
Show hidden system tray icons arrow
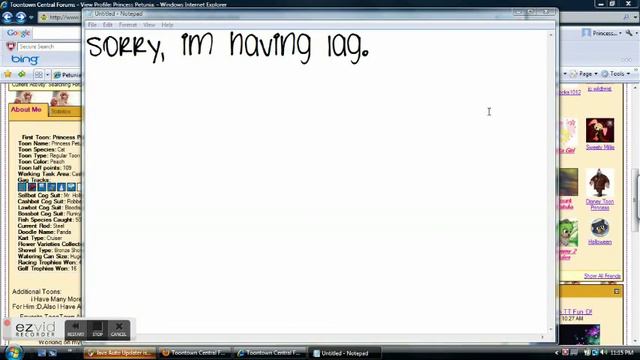(x=556, y=353)
